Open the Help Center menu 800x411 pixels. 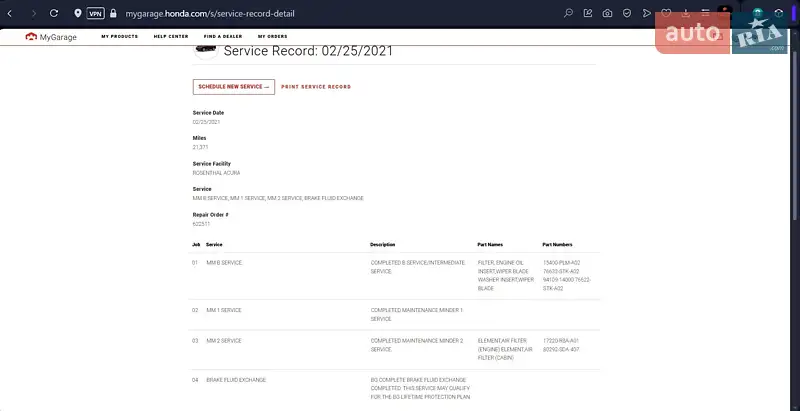click(x=171, y=36)
